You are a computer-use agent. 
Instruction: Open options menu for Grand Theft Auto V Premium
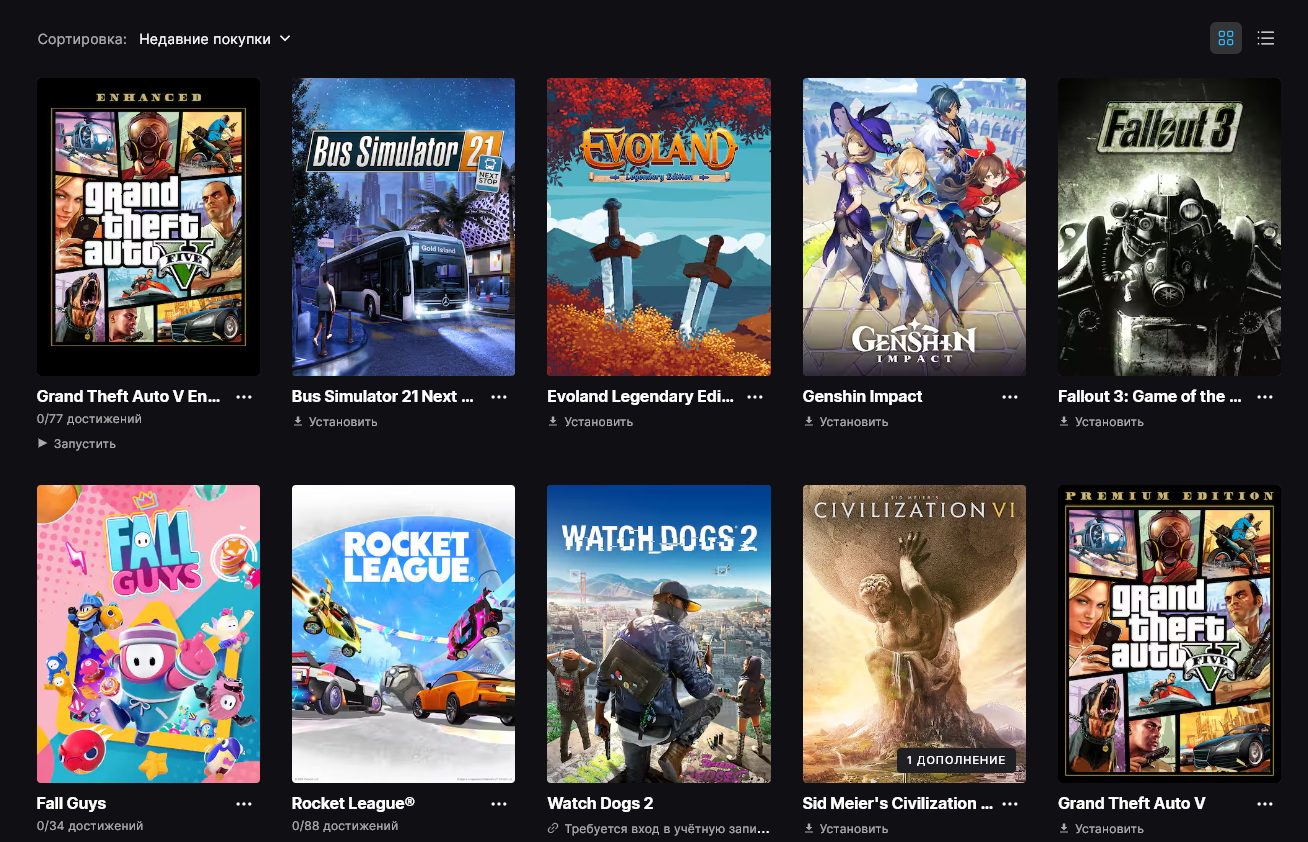coord(1265,804)
